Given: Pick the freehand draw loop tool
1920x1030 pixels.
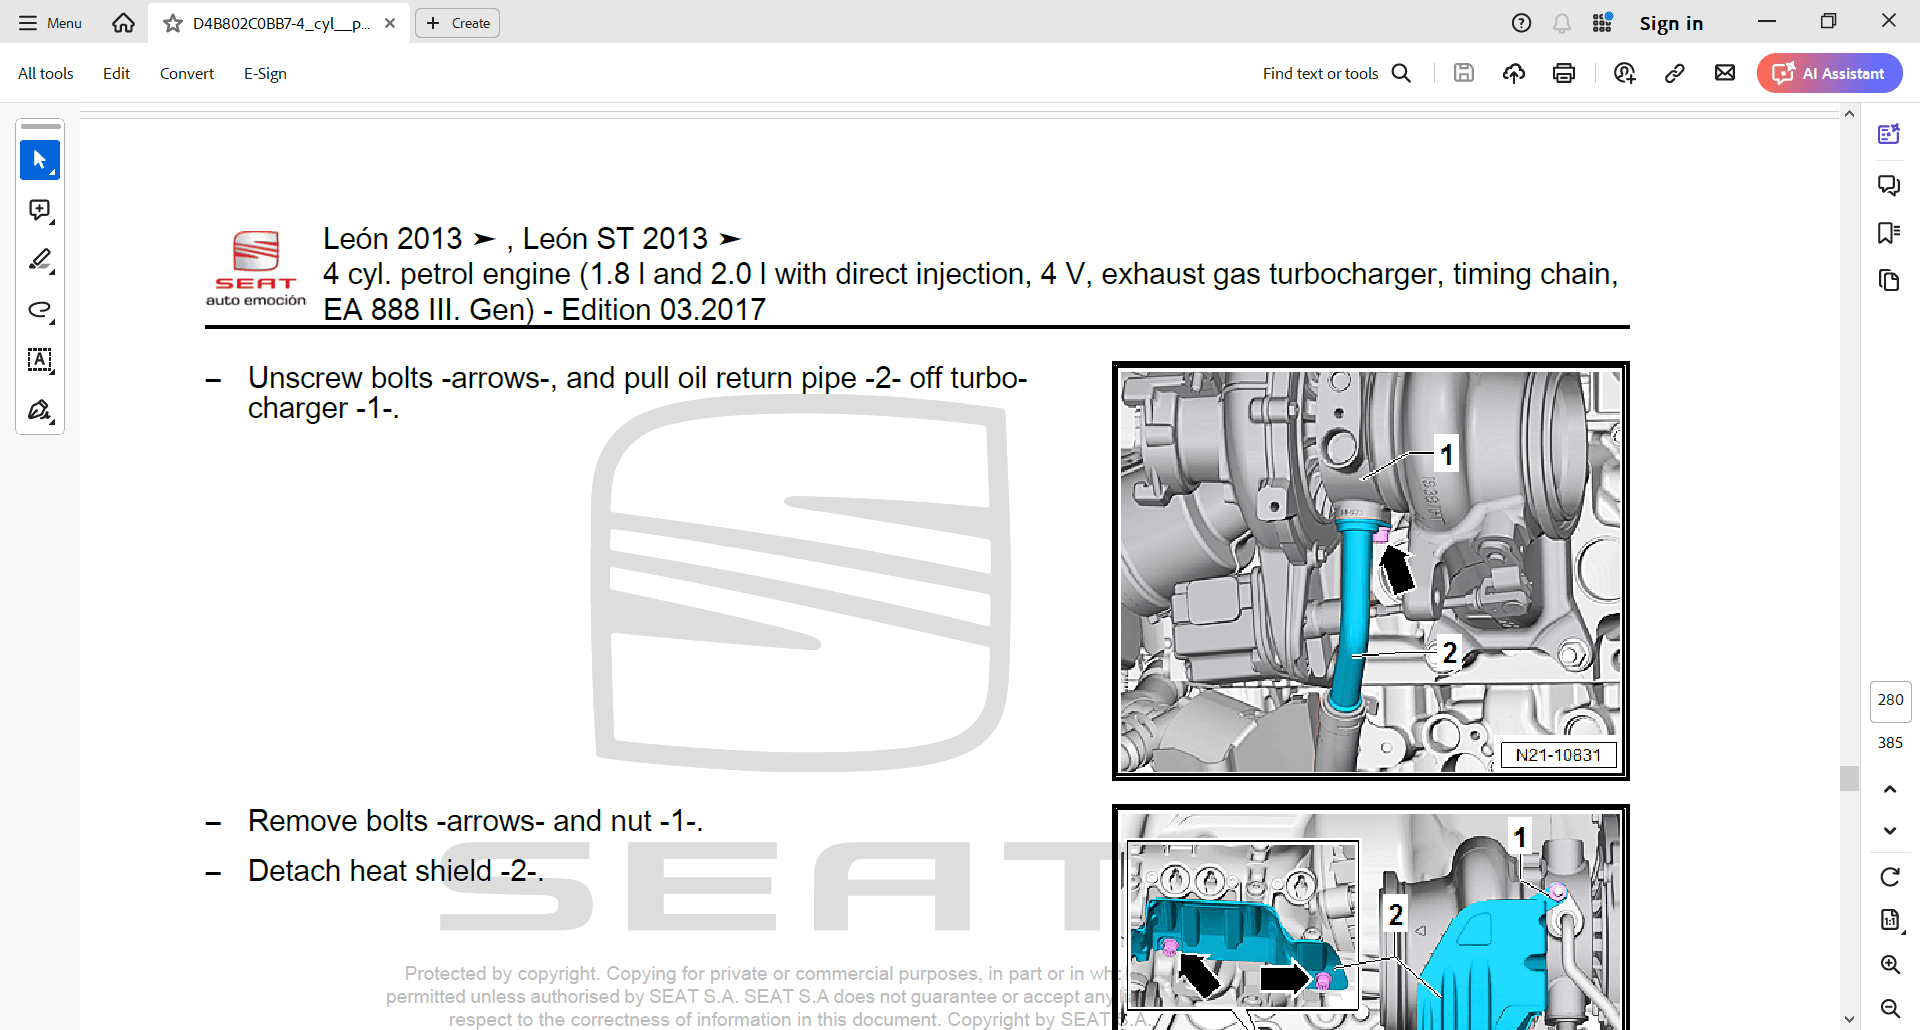Looking at the screenshot, I should coord(40,310).
